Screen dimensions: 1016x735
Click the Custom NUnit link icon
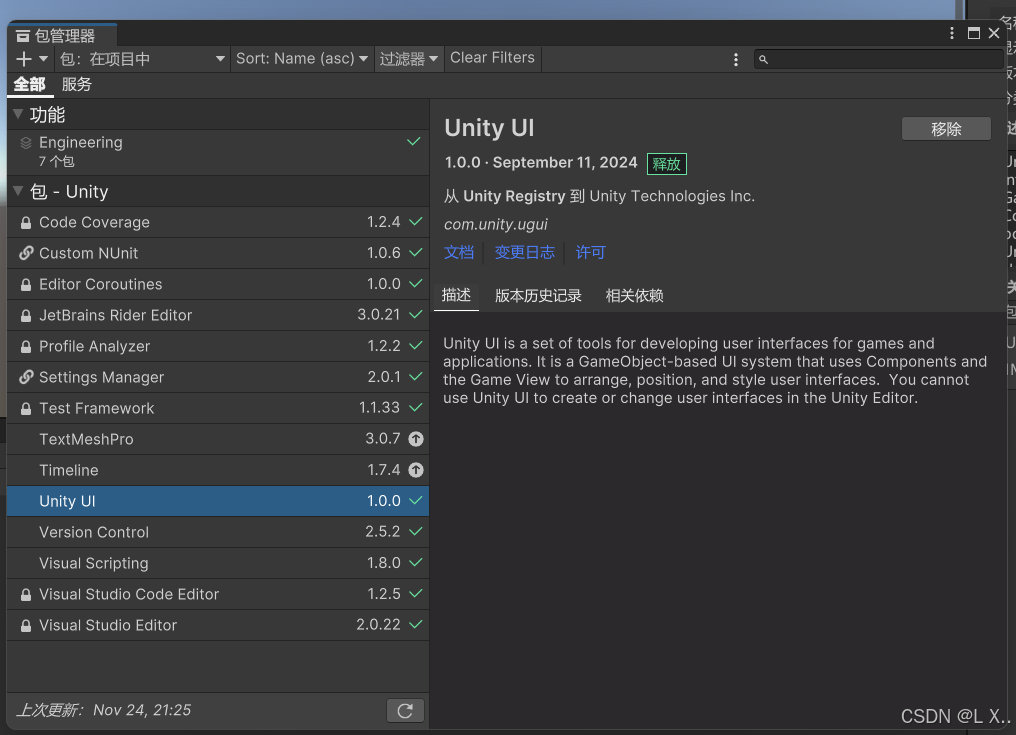pyautogui.click(x=26, y=253)
